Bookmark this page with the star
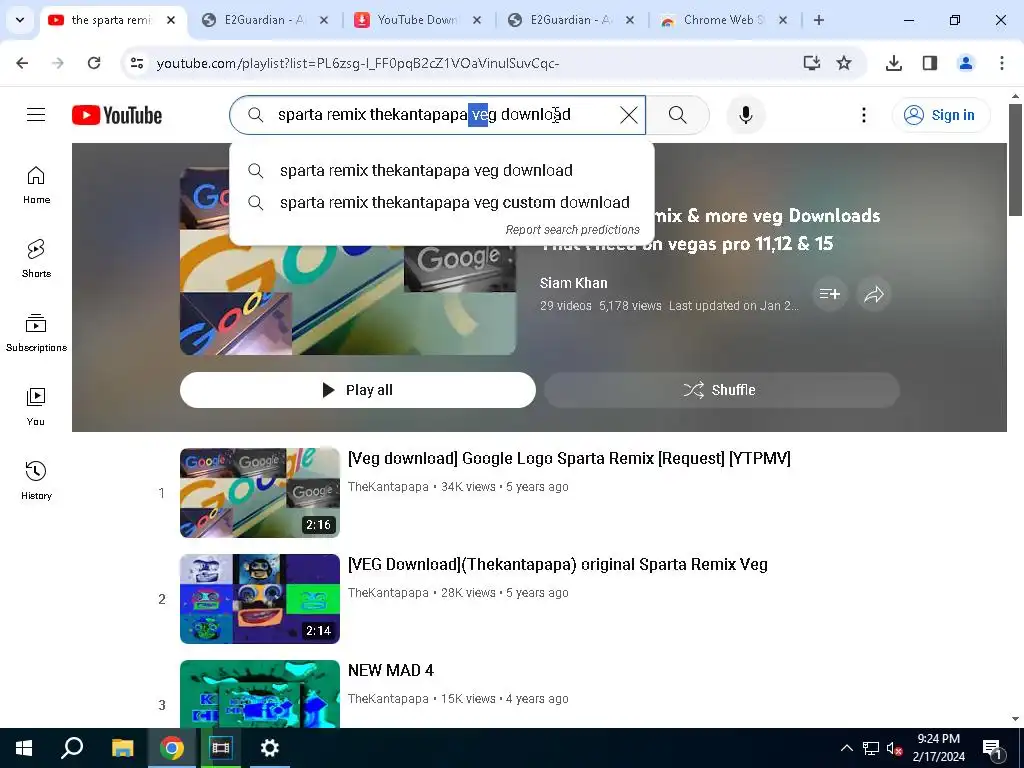The width and height of the screenshot is (1024, 768). (844, 63)
